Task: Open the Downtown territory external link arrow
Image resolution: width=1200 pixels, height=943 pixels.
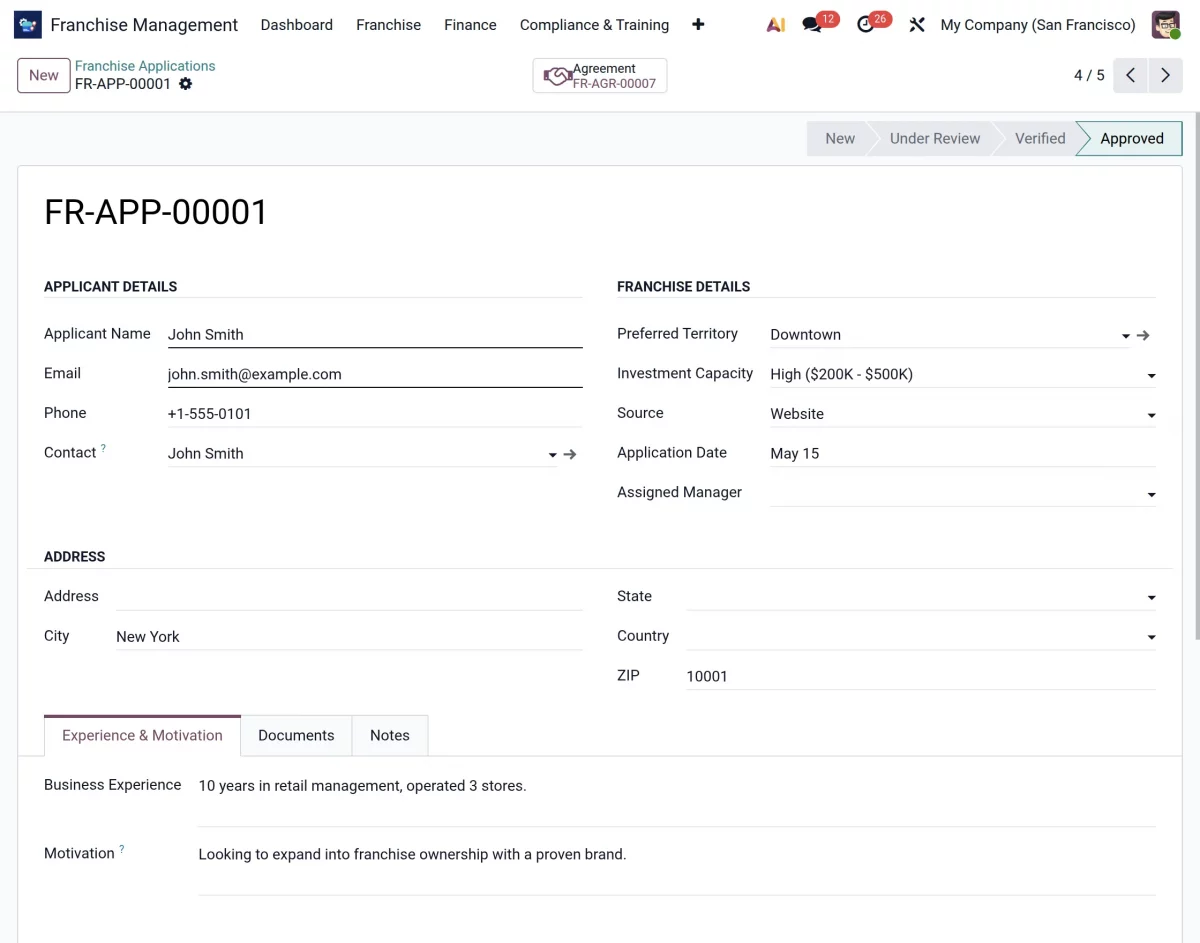Action: pyautogui.click(x=1144, y=335)
